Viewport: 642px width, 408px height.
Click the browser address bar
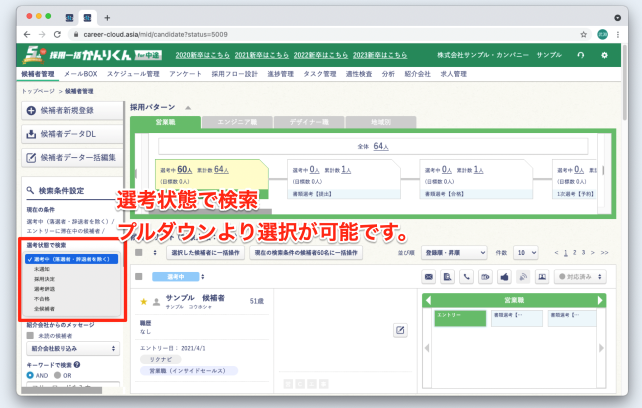(323, 34)
